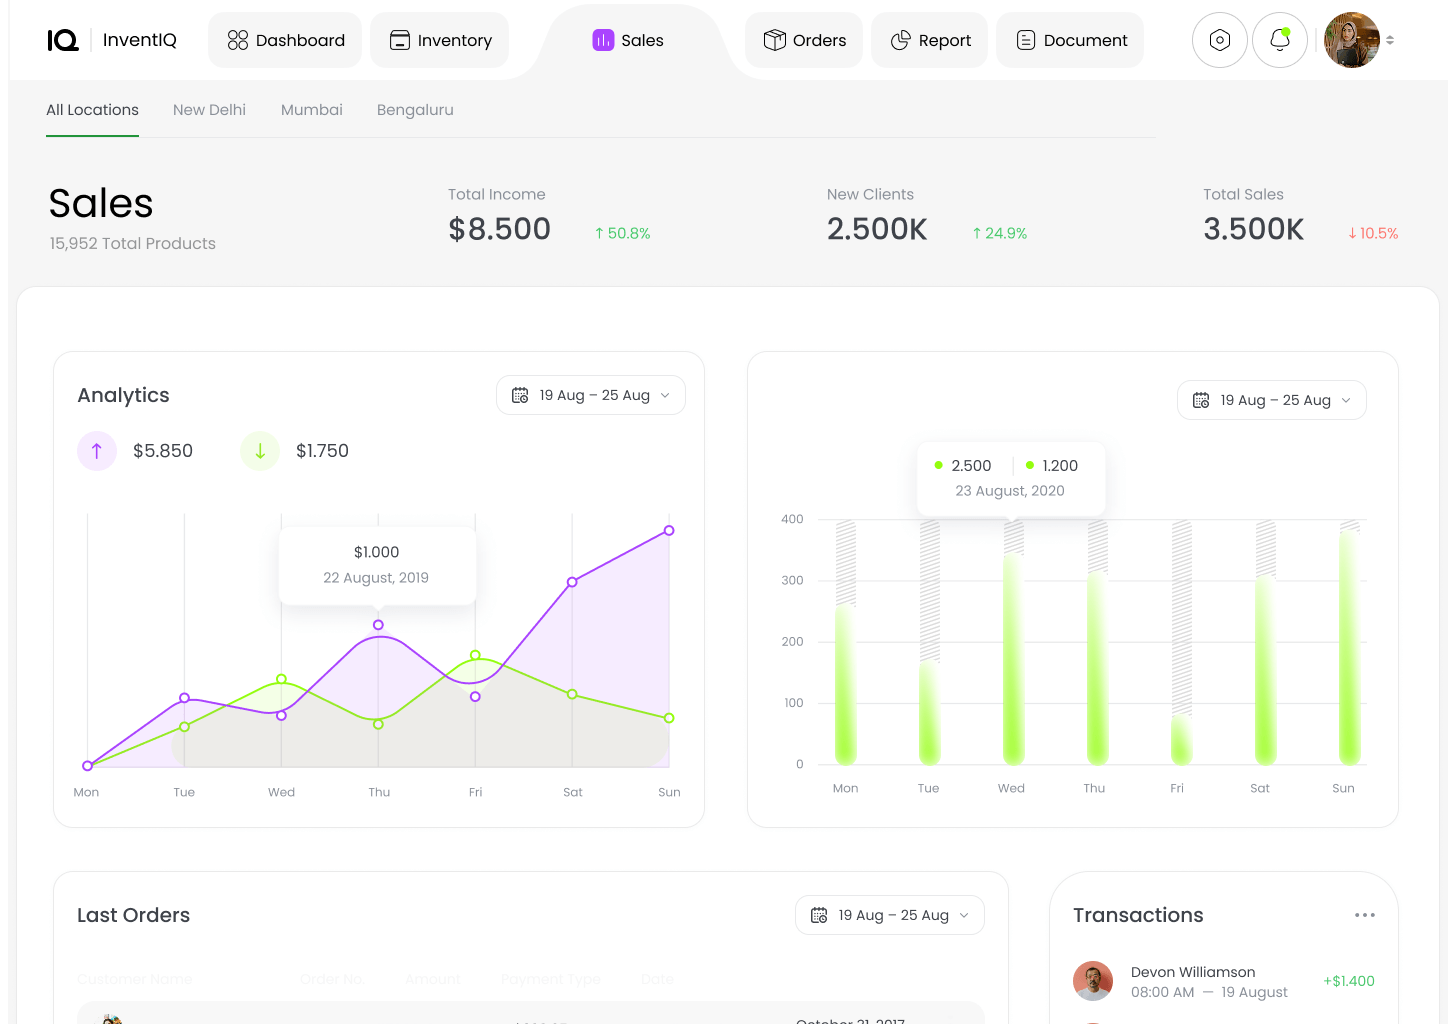
Task: Expand the Analytics 19 Aug – 25 Aug dropdown
Action: click(665, 395)
